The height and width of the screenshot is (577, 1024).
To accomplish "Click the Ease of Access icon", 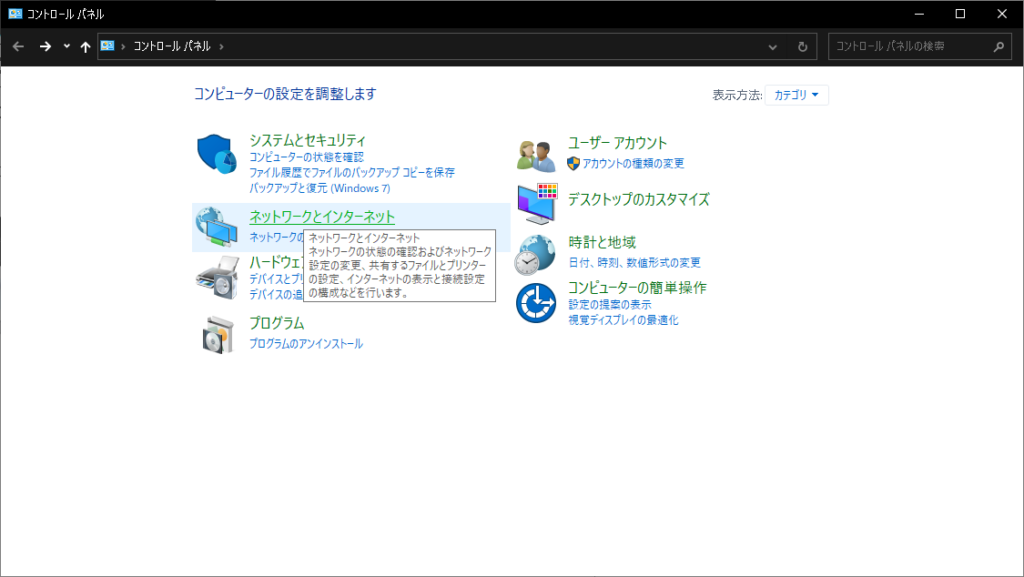I will pyautogui.click(x=536, y=302).
